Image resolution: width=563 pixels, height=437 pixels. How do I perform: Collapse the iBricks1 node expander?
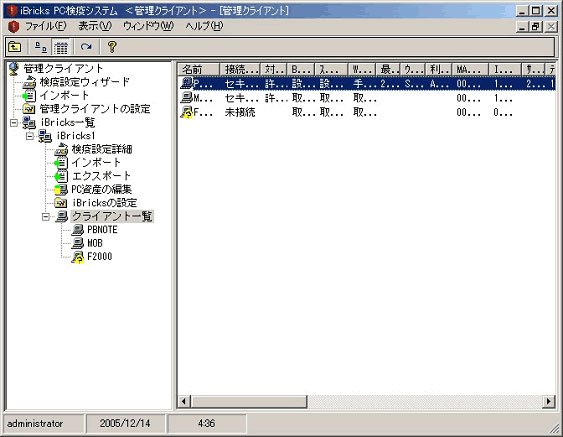30,136
